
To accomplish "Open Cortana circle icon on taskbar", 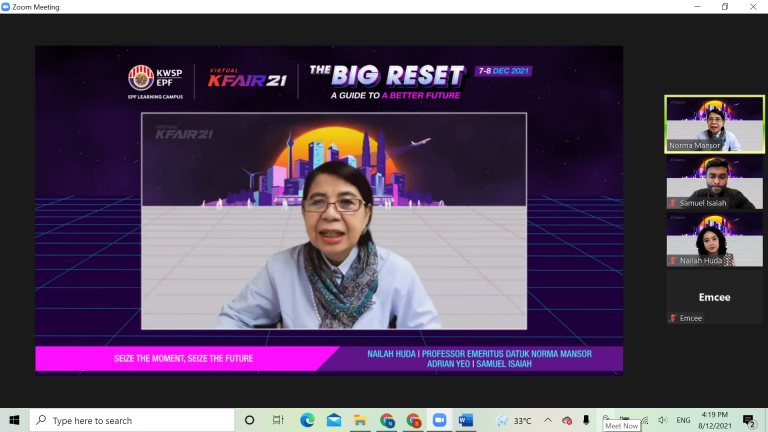I will coord(249,420).
